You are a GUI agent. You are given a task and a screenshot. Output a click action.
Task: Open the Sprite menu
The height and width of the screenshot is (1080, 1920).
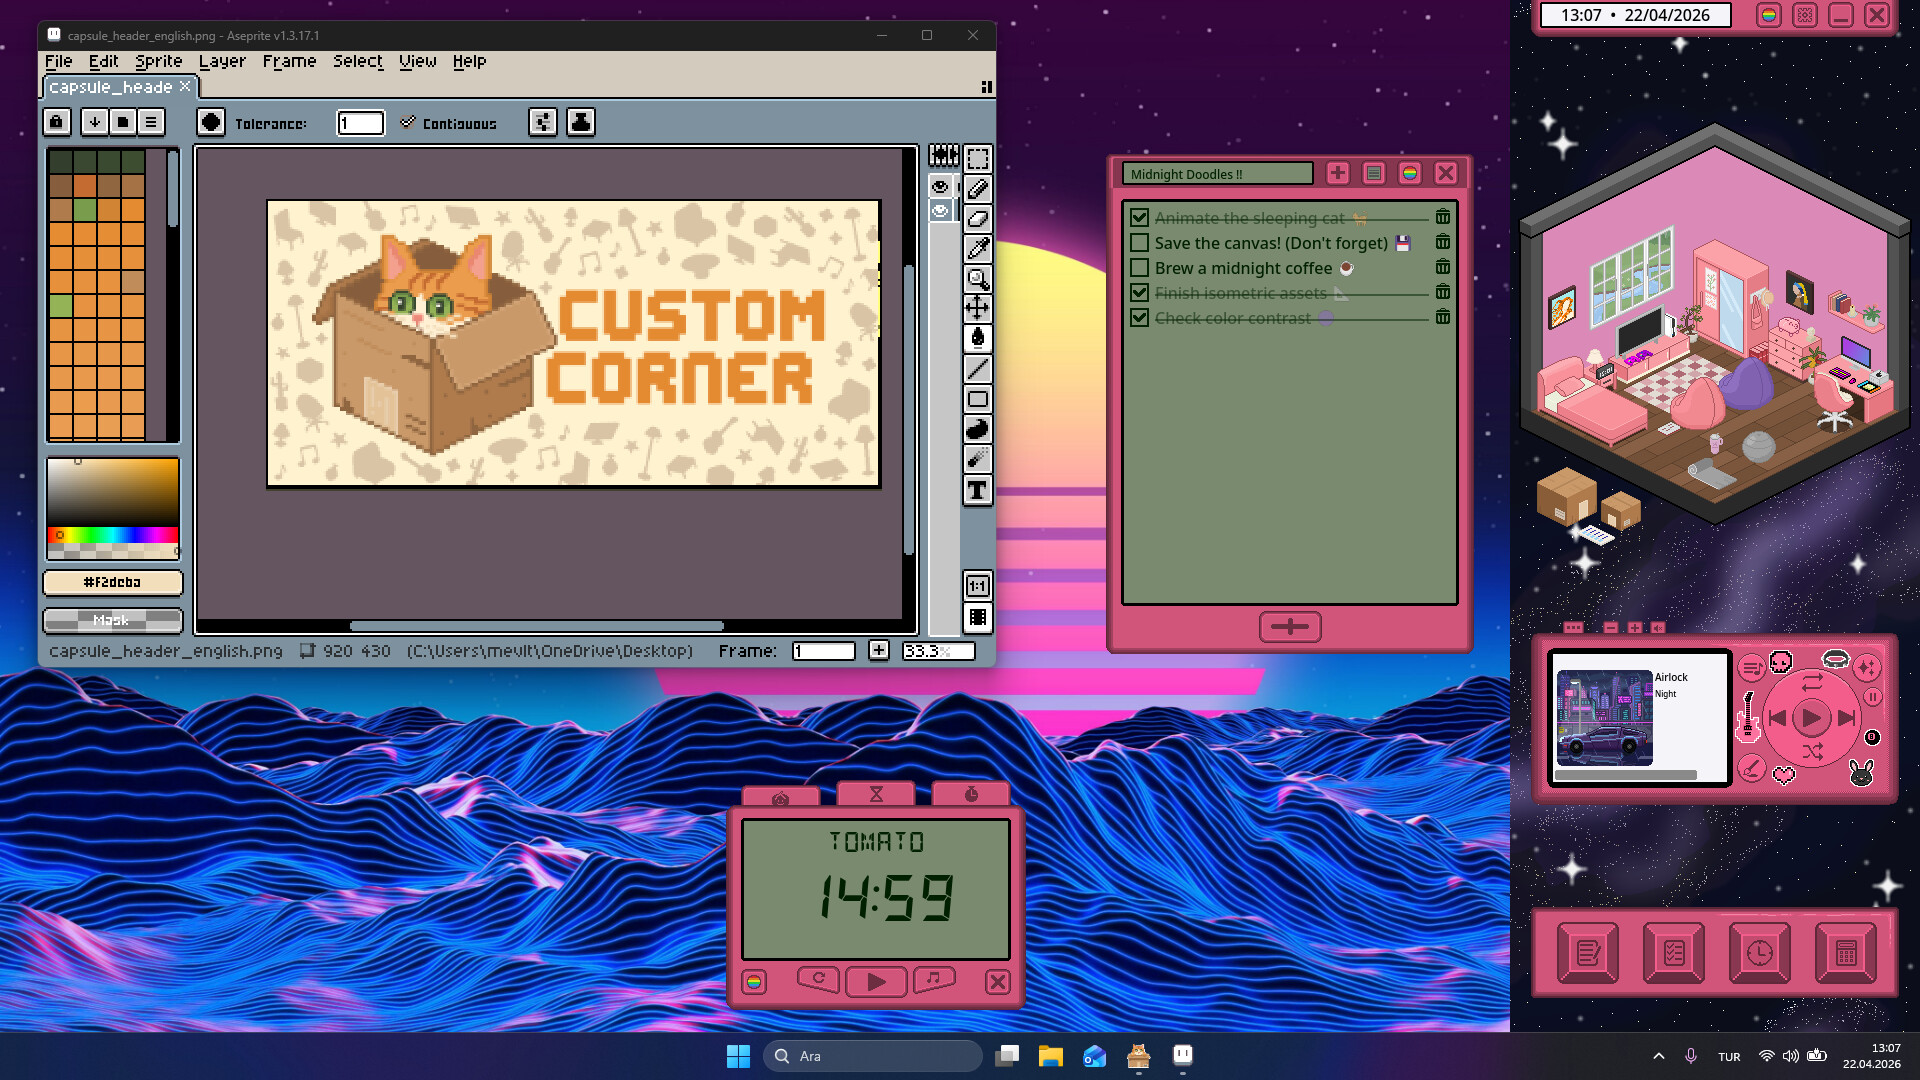[158, 61]
